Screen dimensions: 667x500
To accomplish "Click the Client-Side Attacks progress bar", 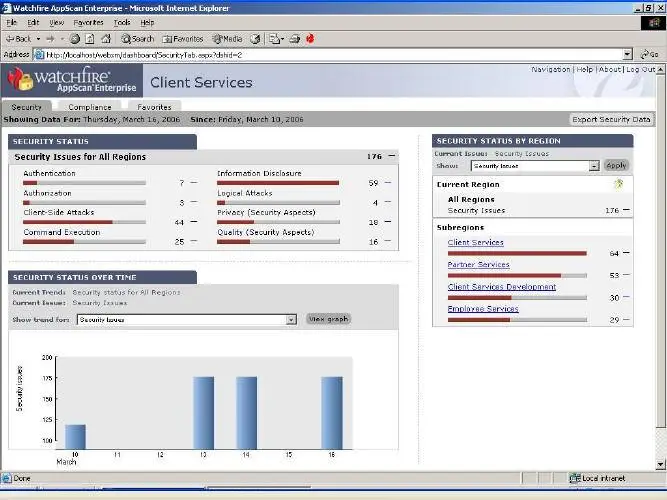I will 84,222.
